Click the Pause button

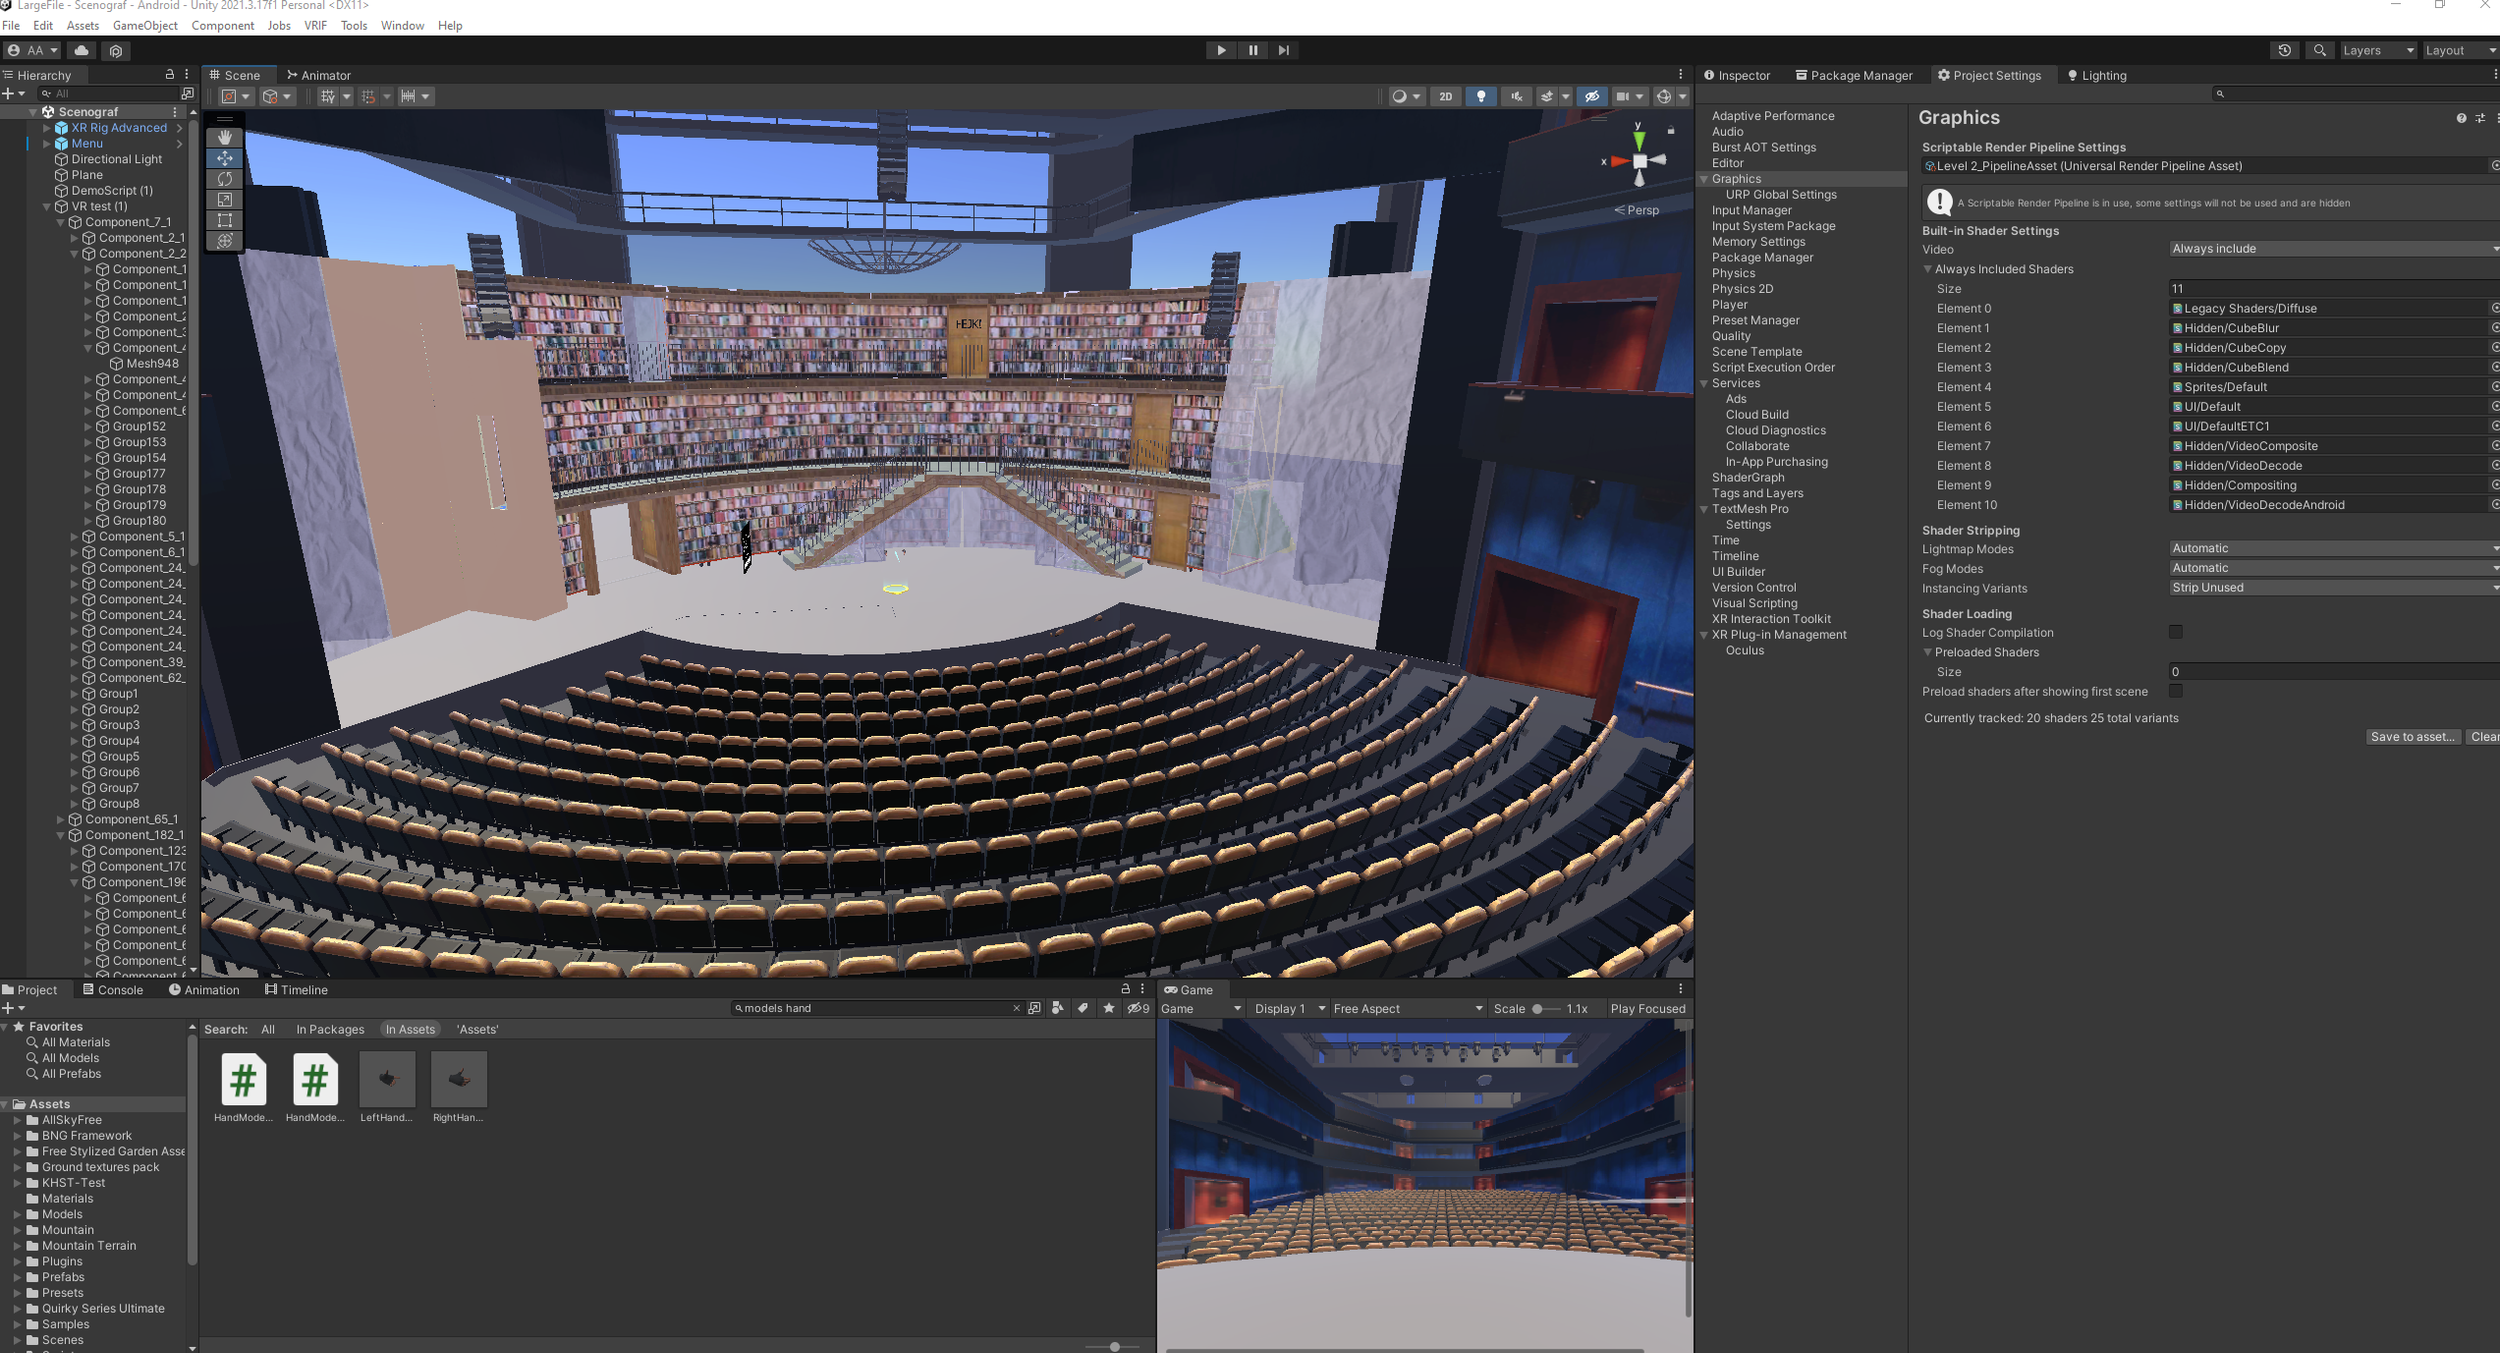(x=1253, y=50)
